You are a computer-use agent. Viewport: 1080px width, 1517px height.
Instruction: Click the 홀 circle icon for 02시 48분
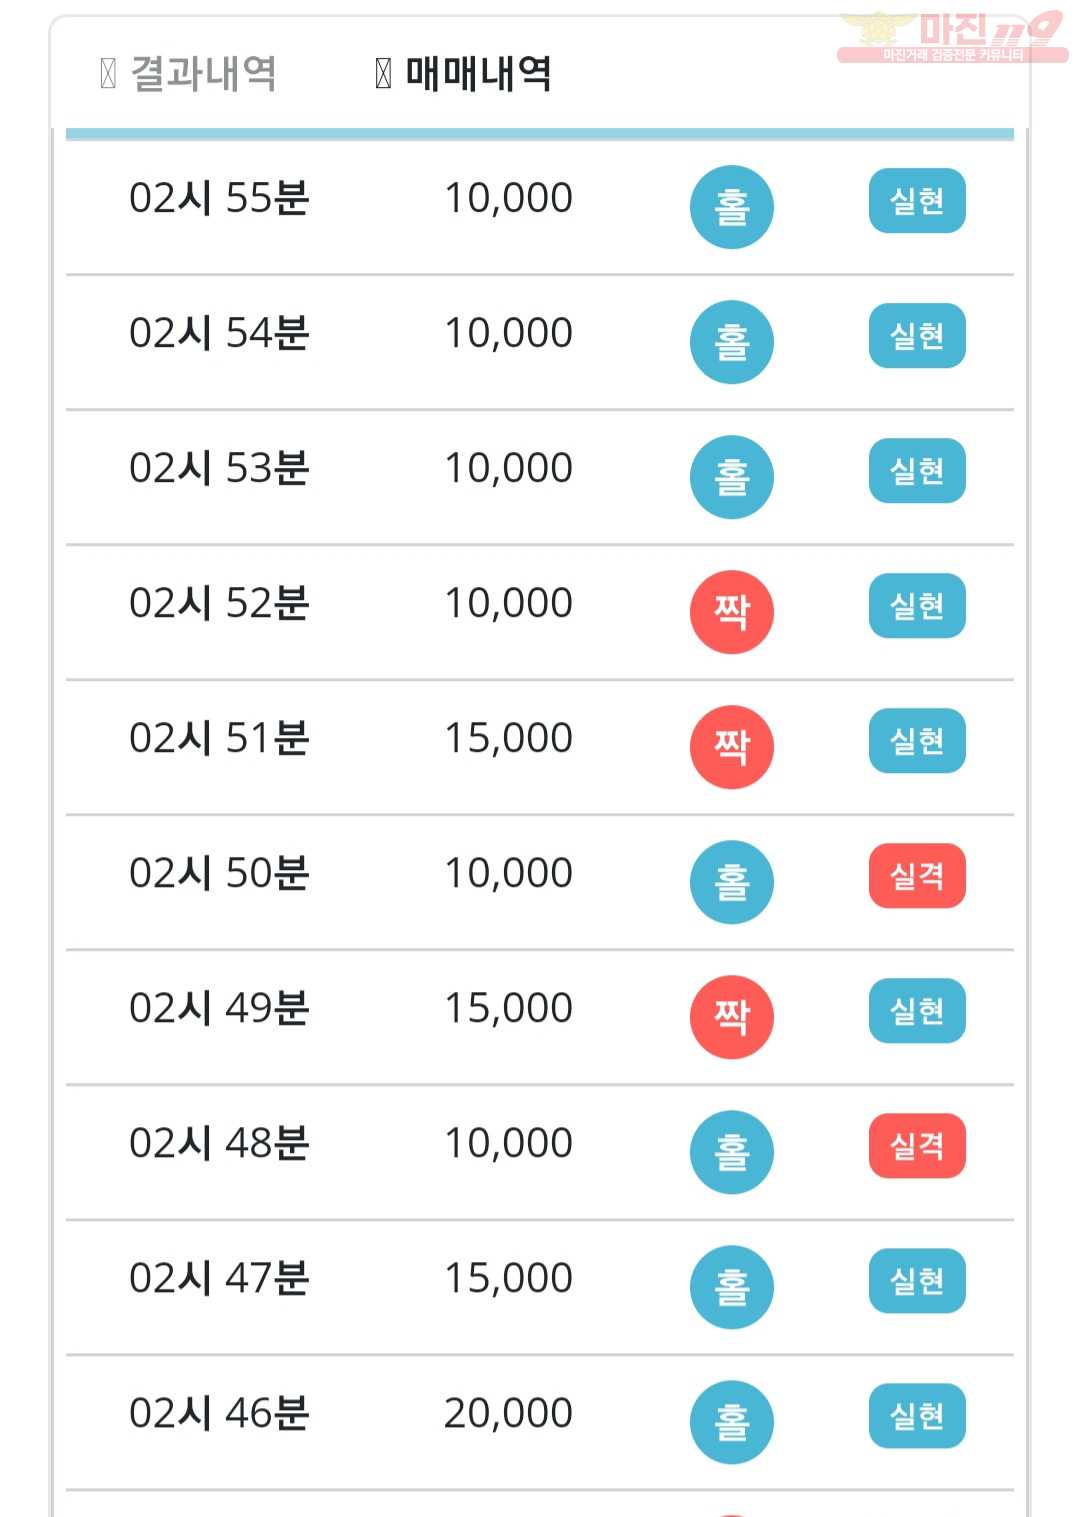pyautogui.click(x=732, y=1152)
